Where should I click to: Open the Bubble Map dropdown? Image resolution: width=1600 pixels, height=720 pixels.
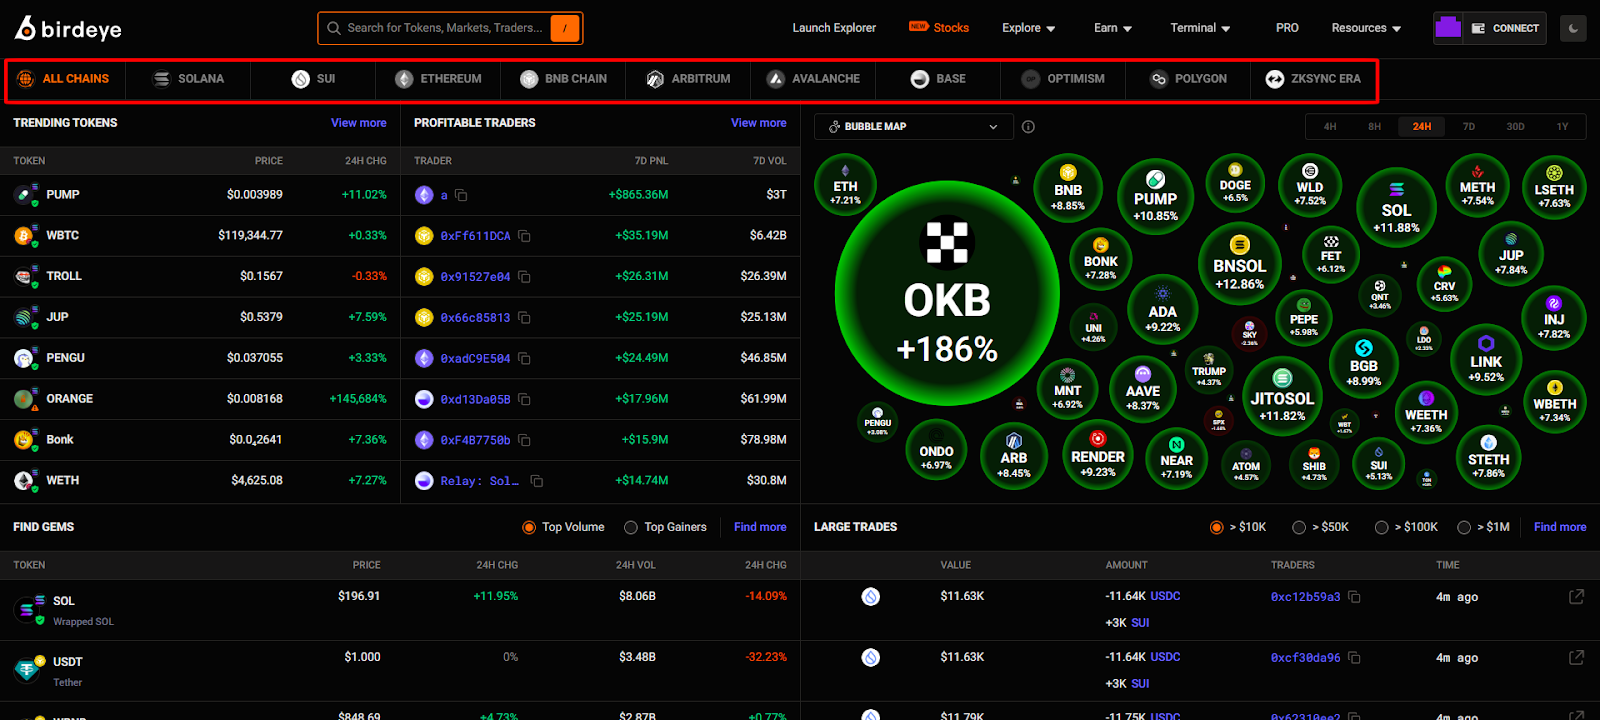(x=914, y=127)
